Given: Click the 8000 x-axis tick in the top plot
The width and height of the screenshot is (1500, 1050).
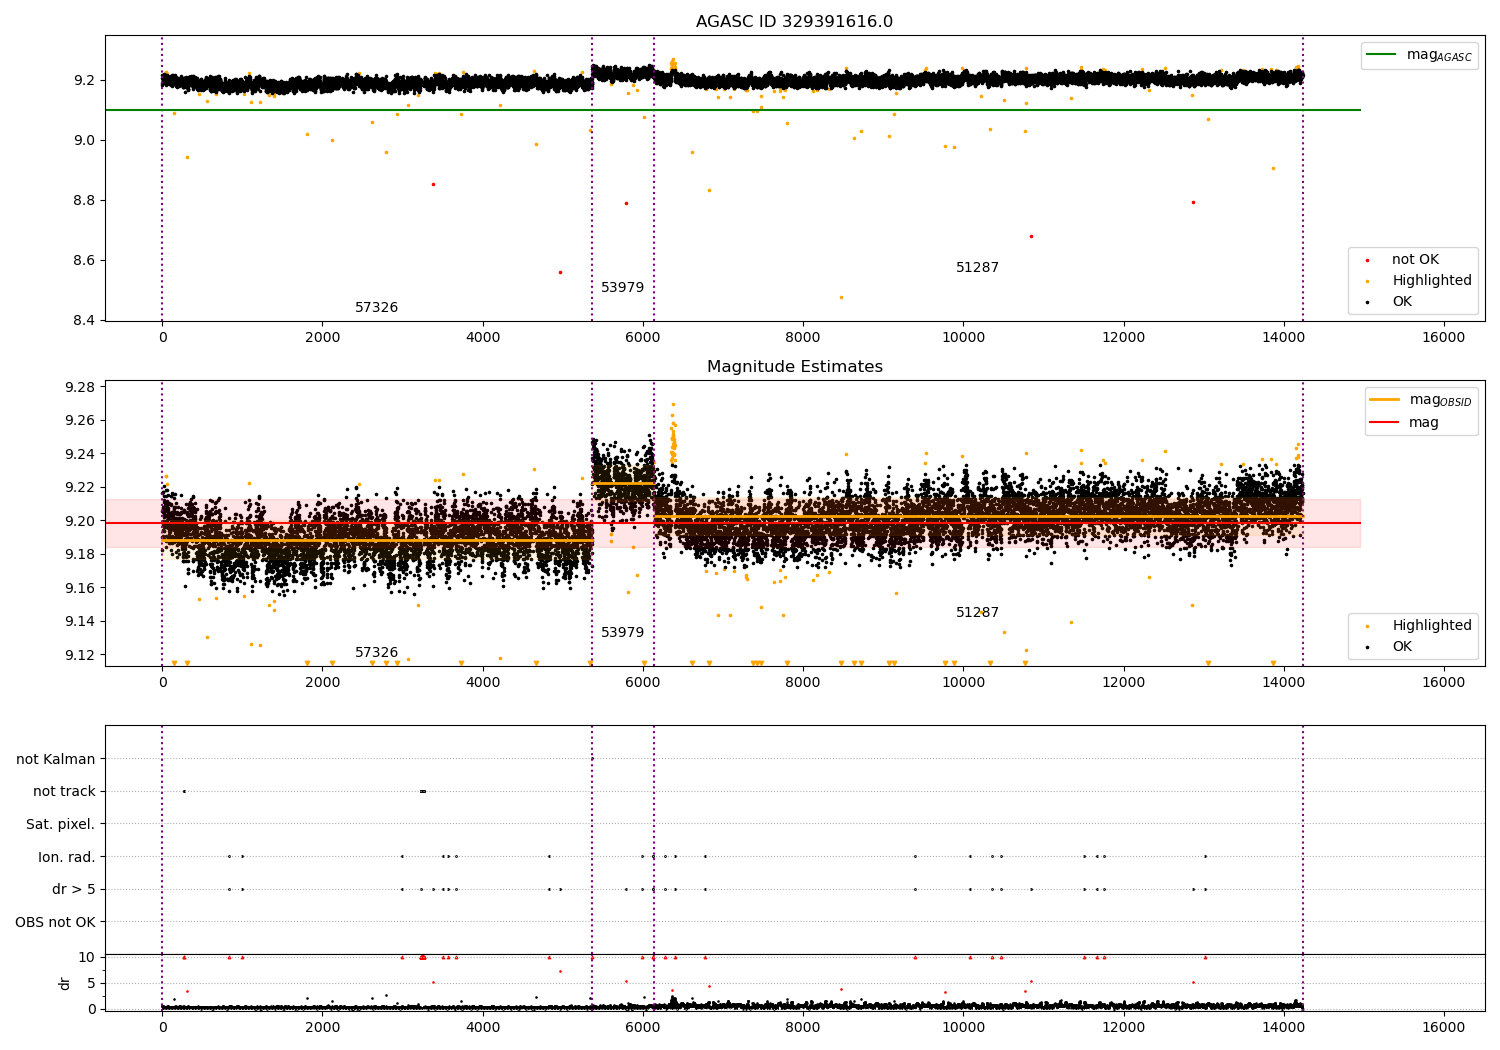Looking at the screenshot, I should (803, 338).
